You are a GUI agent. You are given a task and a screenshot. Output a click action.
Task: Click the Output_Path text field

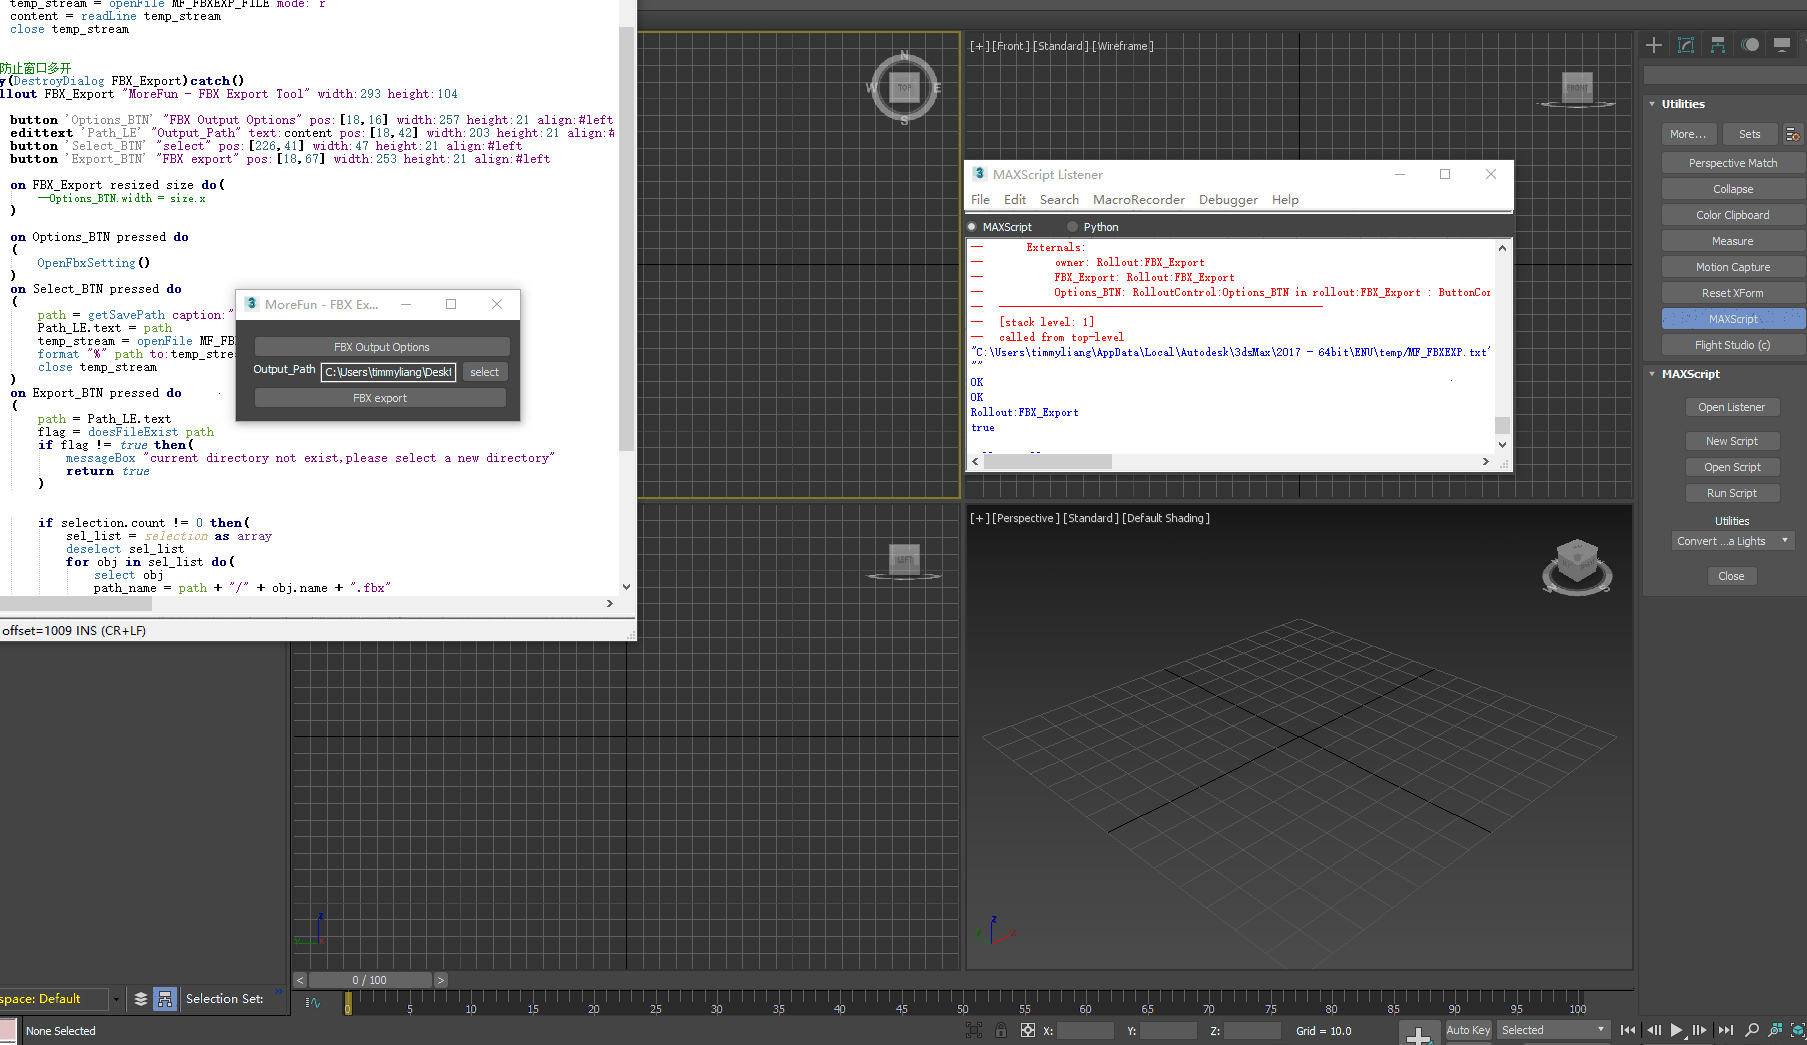tap(388, 372)
